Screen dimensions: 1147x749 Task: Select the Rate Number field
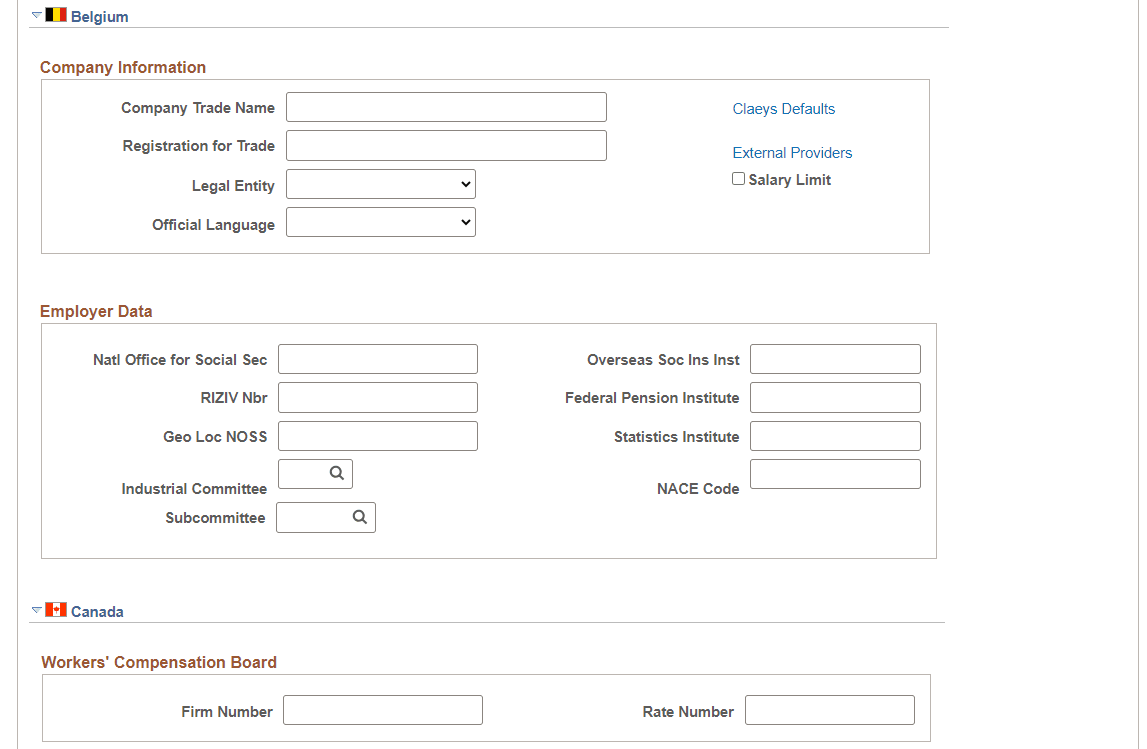tap(829, 710)
